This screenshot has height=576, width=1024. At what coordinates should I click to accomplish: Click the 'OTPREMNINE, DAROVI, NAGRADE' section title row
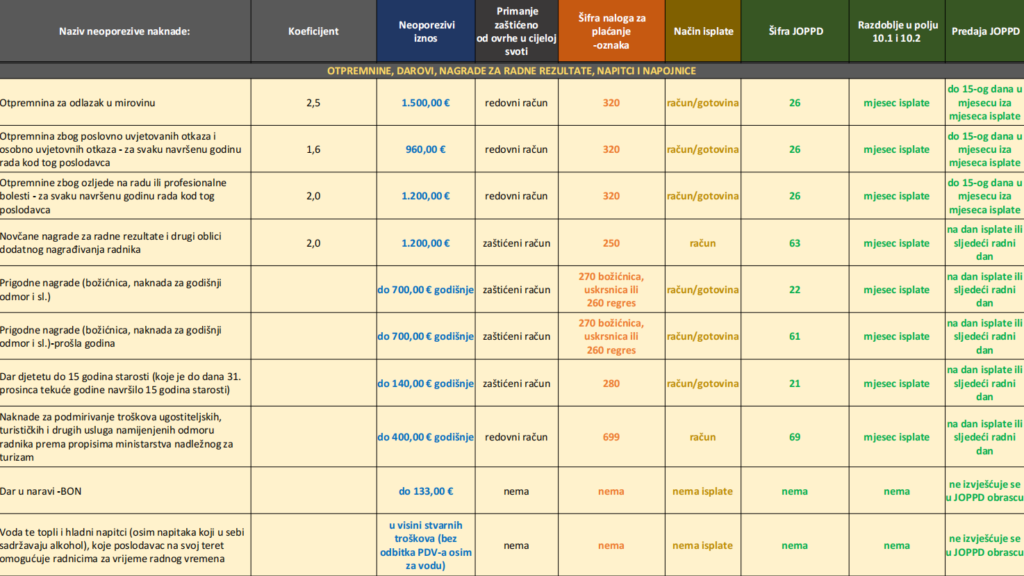click(511, 71)
